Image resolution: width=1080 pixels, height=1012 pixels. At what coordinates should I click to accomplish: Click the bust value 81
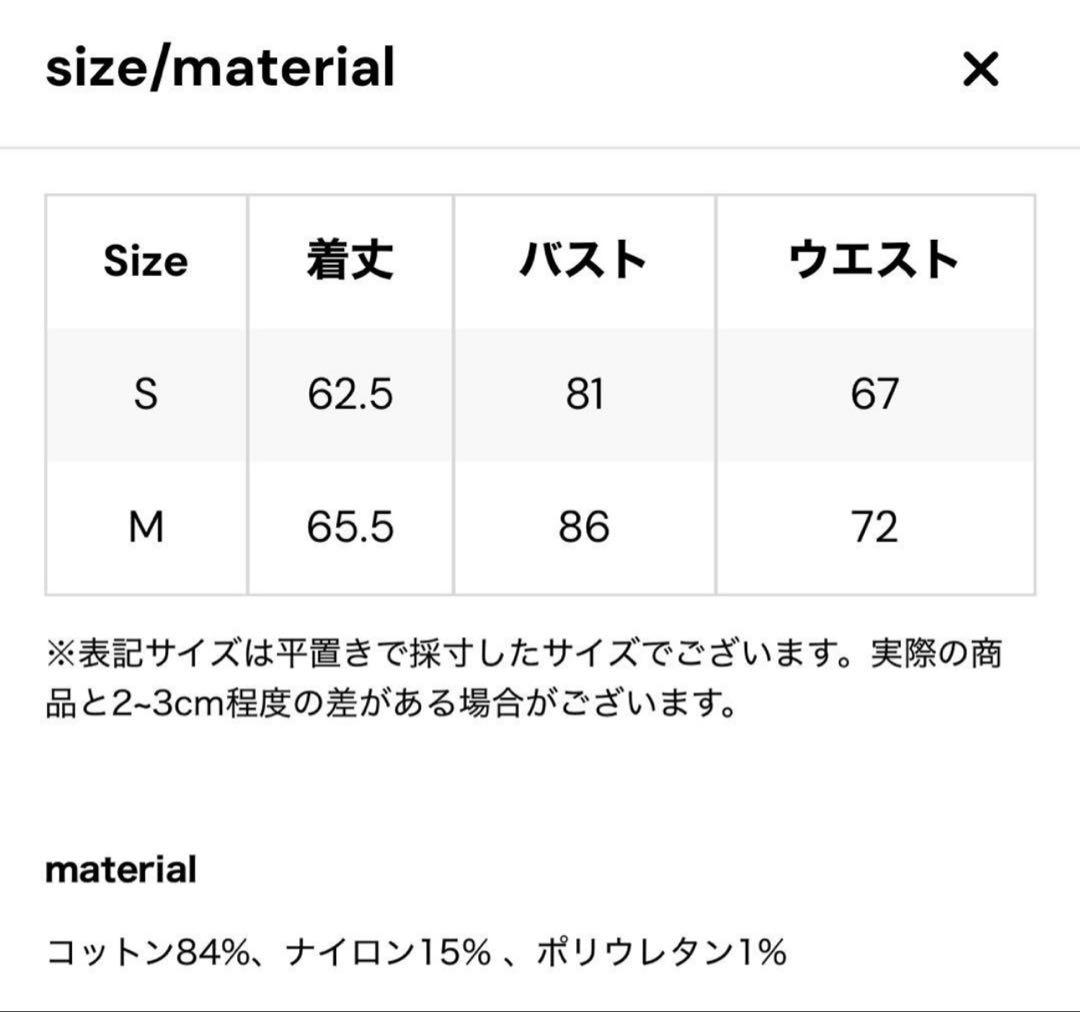[584, 394]
